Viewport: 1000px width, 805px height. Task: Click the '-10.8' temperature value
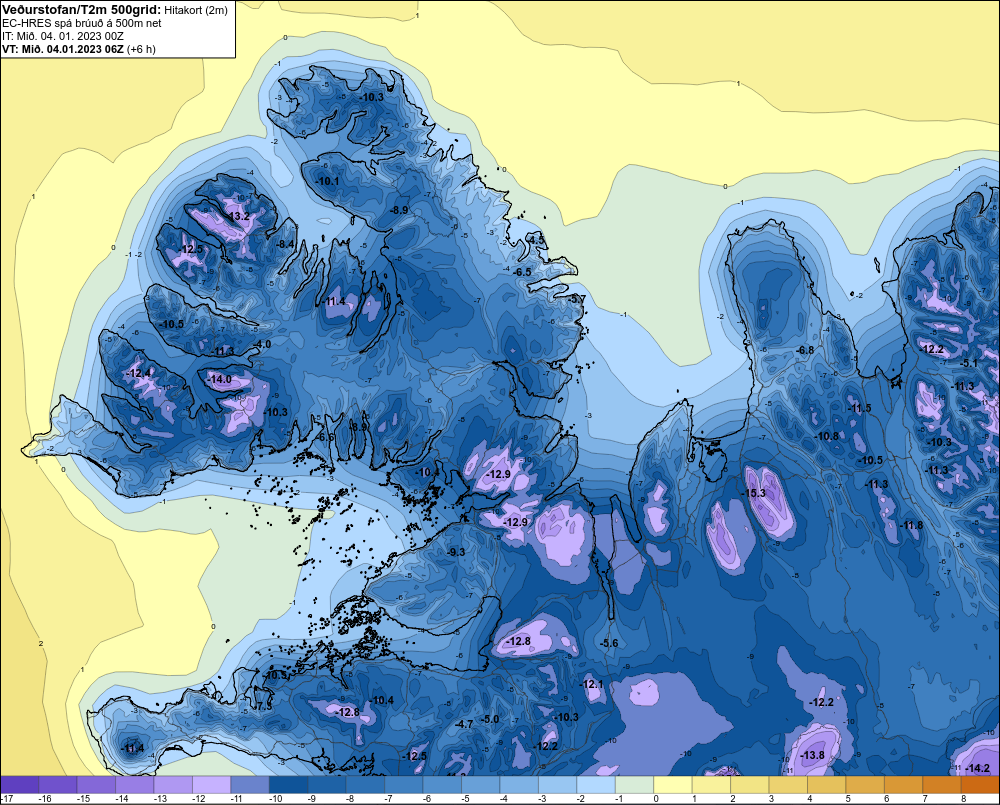pyautogui.click(x=827, y=436)
